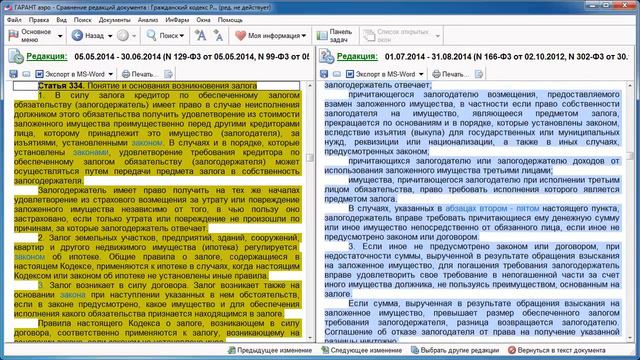Open Моя информация heart menu
640x360 pixels.
(270, 36)
